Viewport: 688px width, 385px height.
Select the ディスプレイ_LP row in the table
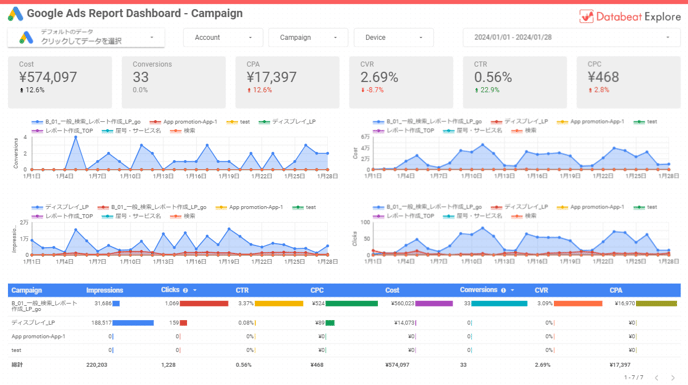[344, 323]
